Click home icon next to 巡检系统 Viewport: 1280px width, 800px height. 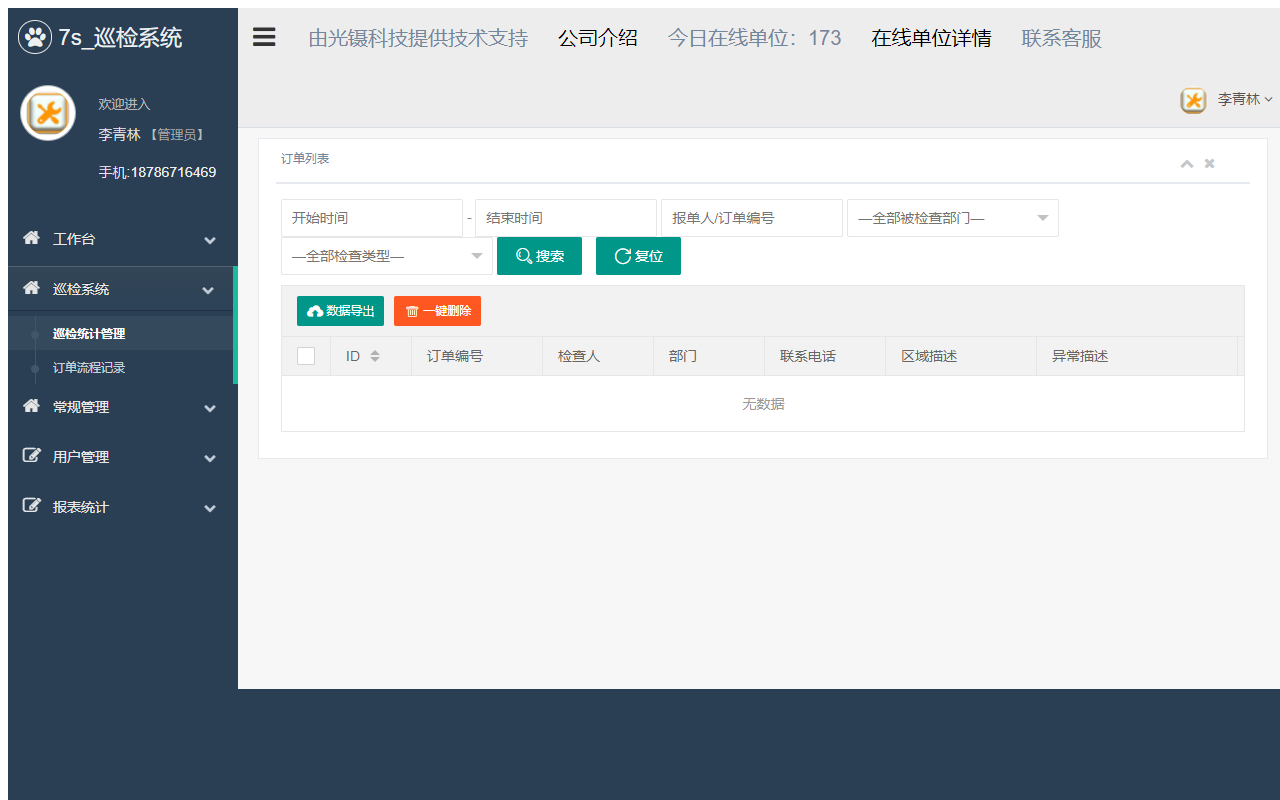pos(32,288)
